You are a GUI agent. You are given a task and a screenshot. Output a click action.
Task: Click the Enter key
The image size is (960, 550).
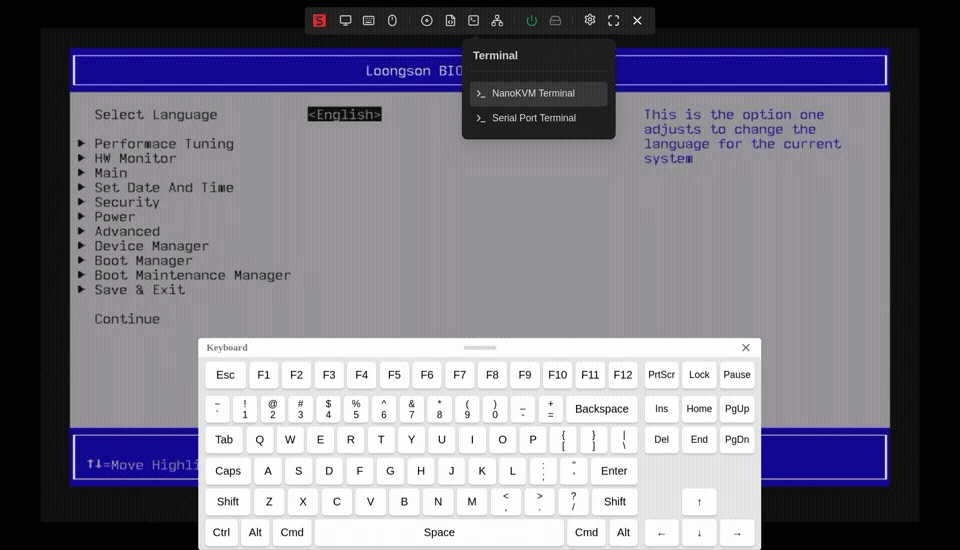614,471
